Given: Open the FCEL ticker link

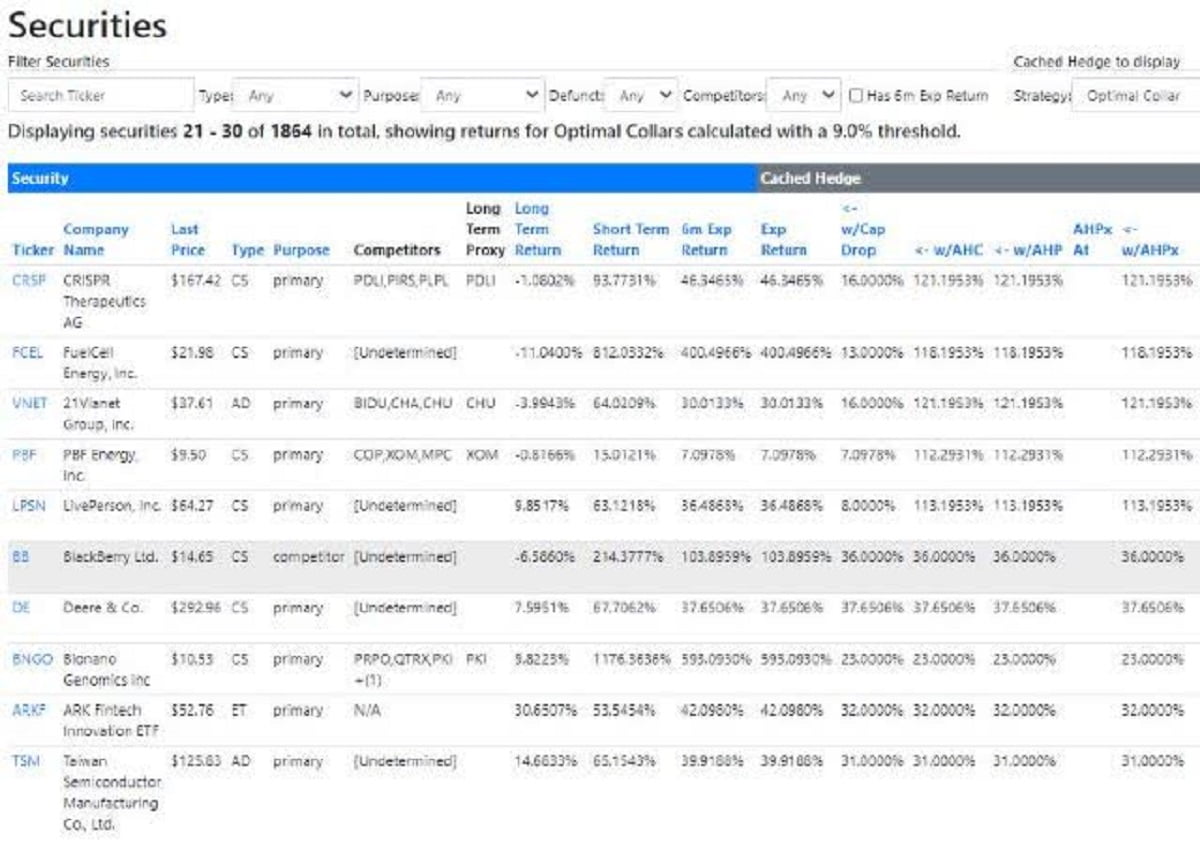Looking at the screenshot, I should 28,353.
